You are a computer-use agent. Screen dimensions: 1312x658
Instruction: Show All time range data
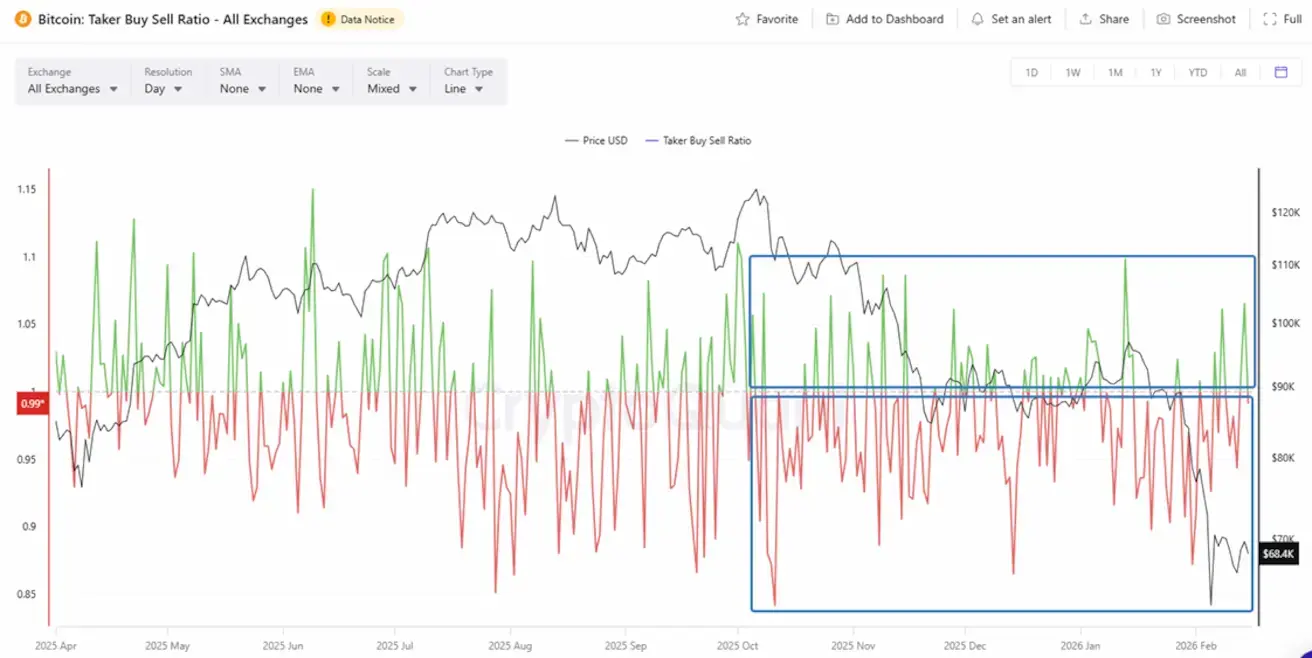click(1240, 72)
